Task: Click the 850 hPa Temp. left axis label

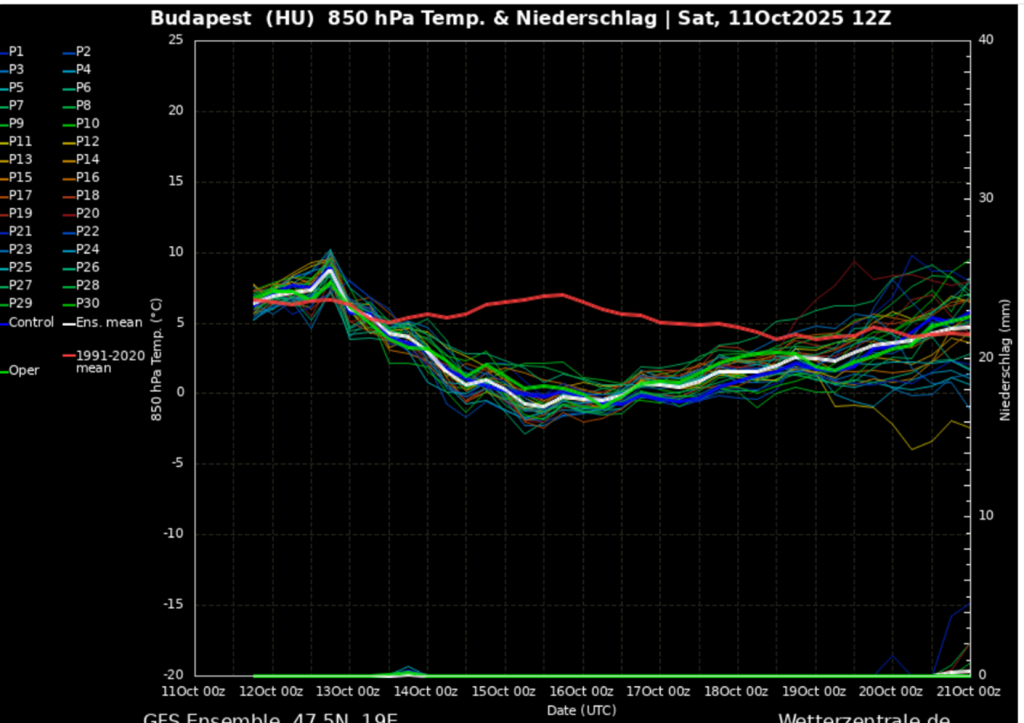Action: click(x=156, y=357)
